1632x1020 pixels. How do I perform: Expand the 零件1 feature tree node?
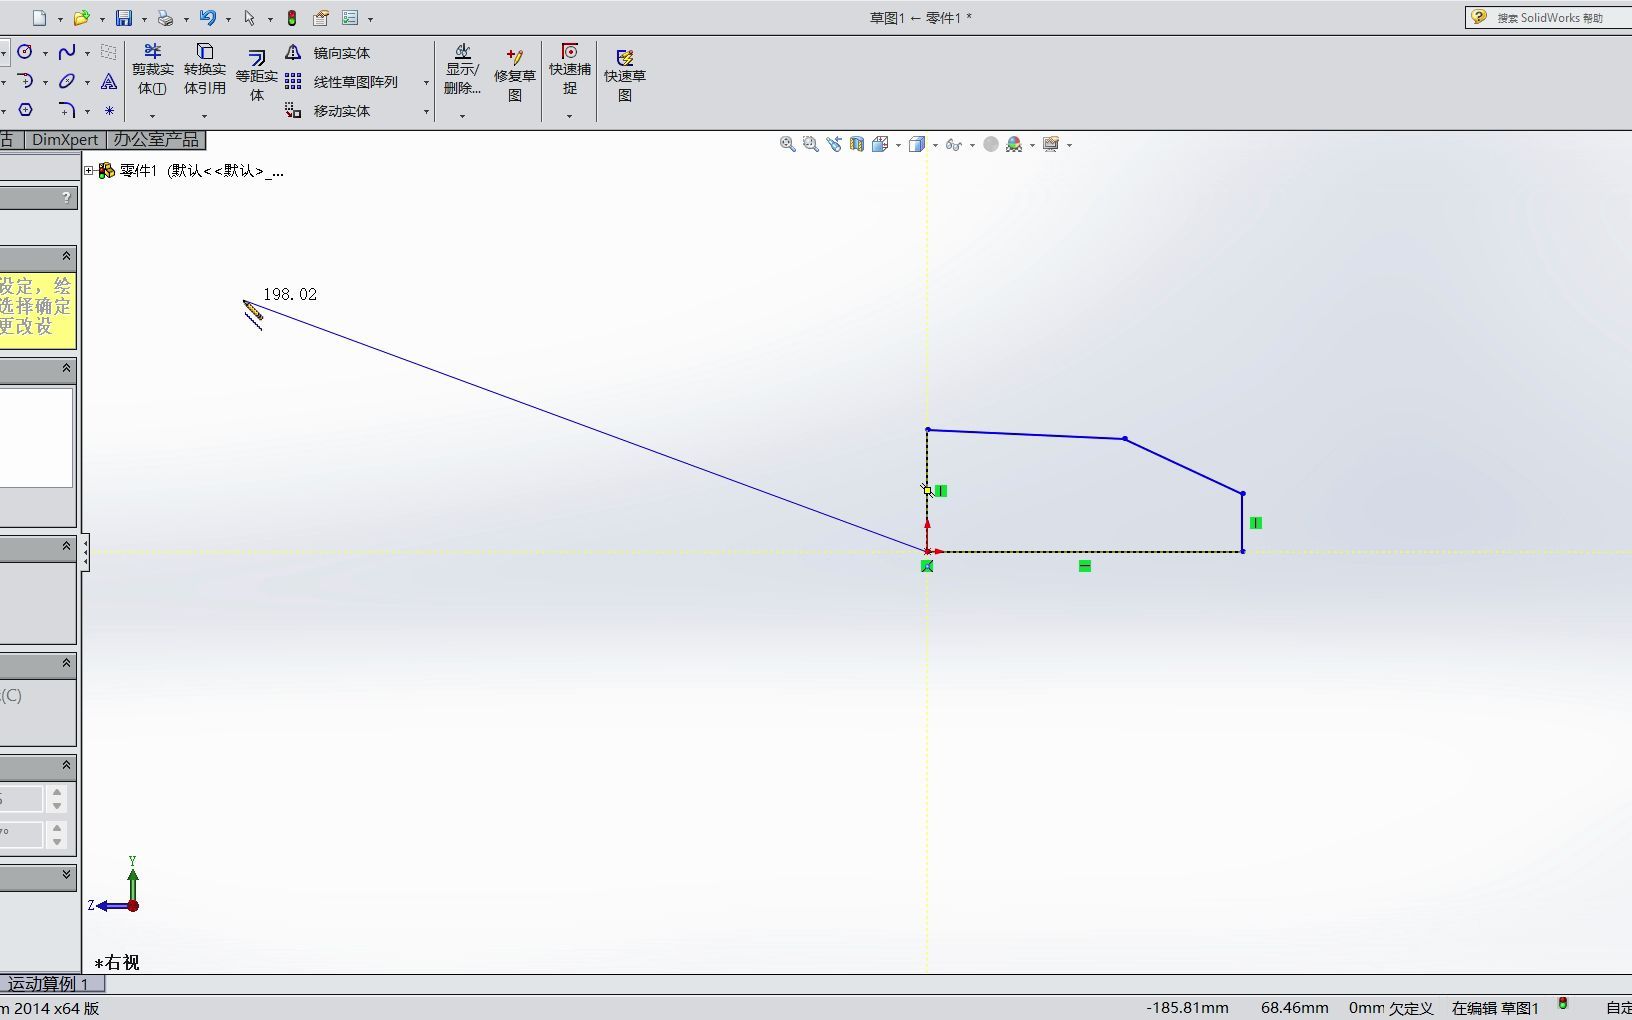click(91, 170)
